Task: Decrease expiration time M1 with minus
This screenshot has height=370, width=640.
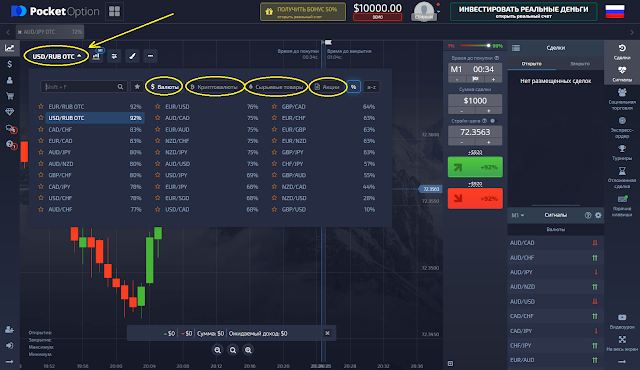Action: (457, 79)
